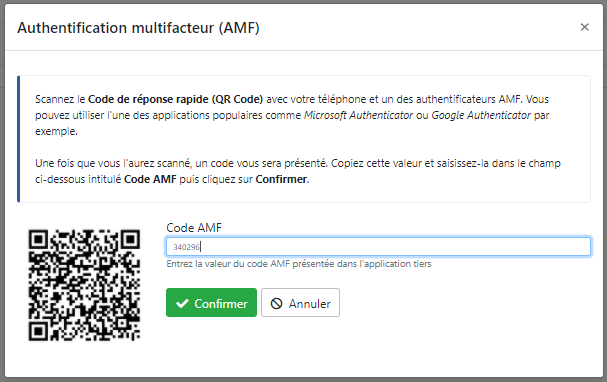Click the Code AMF field label
The height and width of the screenshot is (382, 607).
click(x=194, y=228)
